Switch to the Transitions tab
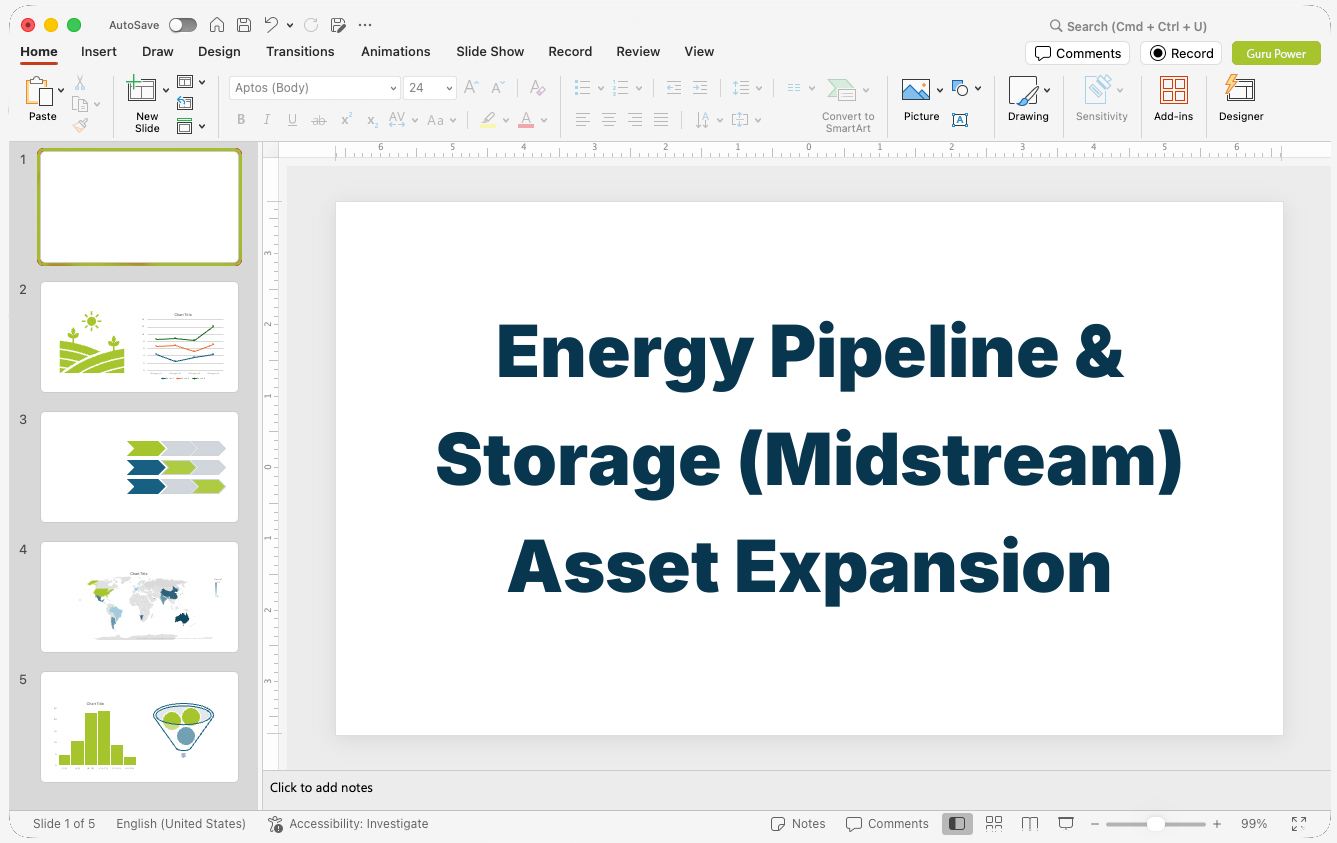 click(300, 52)
